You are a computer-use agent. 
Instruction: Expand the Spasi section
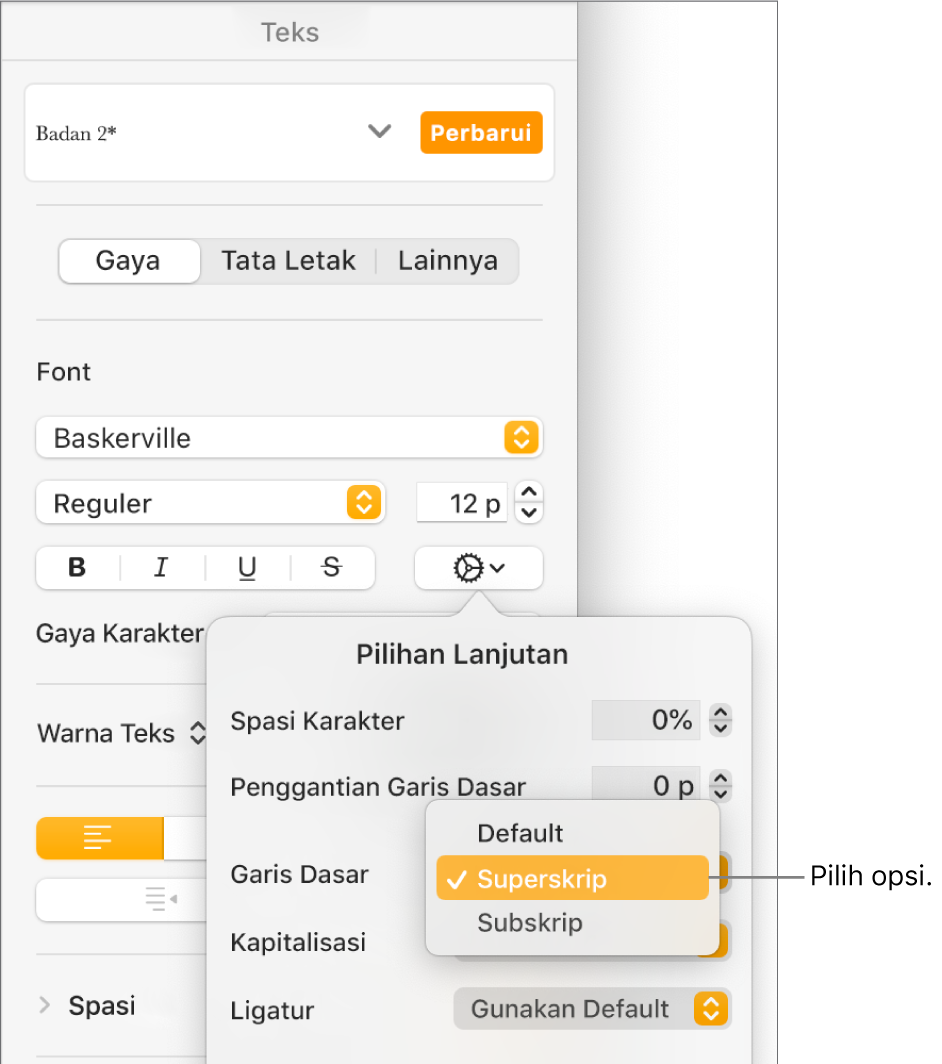pos(45,1005)
